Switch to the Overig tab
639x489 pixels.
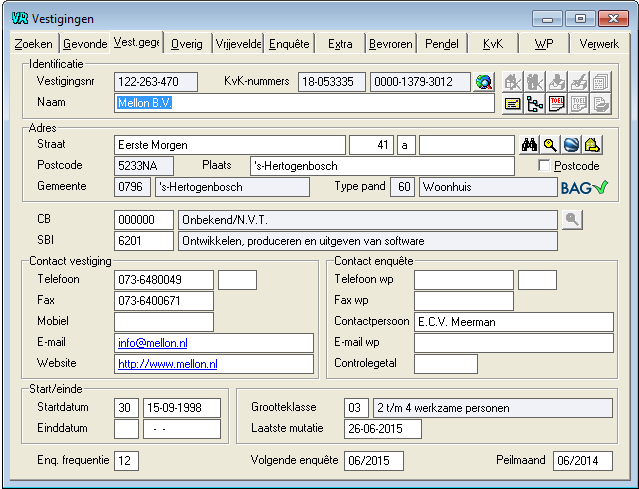point(187,44)
